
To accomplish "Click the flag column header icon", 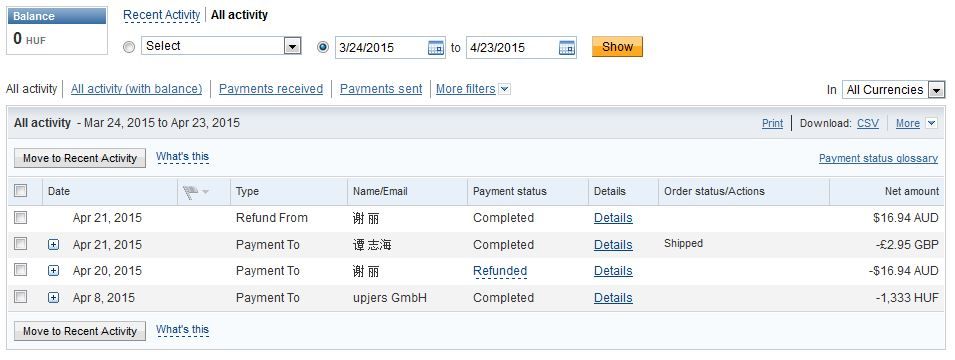I will tap(191, 192).
